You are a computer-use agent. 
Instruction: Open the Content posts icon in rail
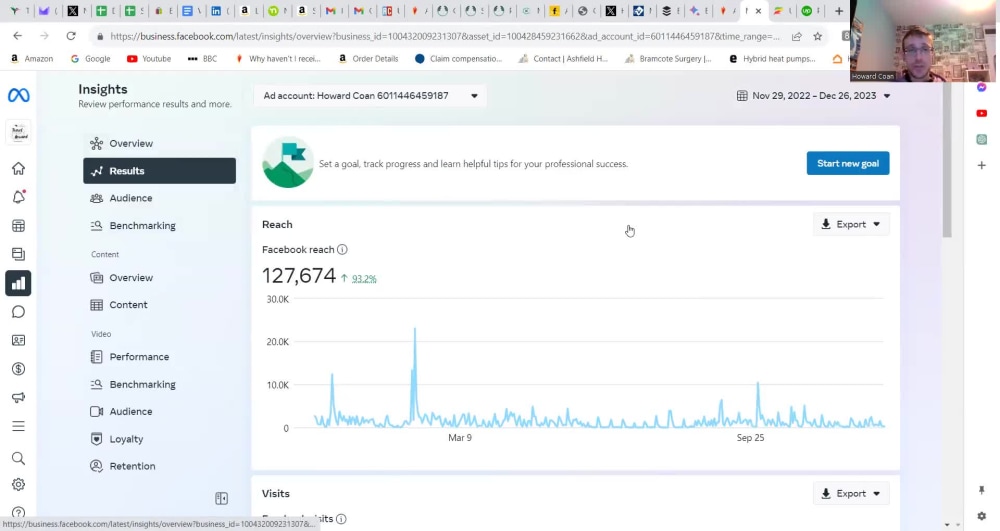[x=18, y=254]
